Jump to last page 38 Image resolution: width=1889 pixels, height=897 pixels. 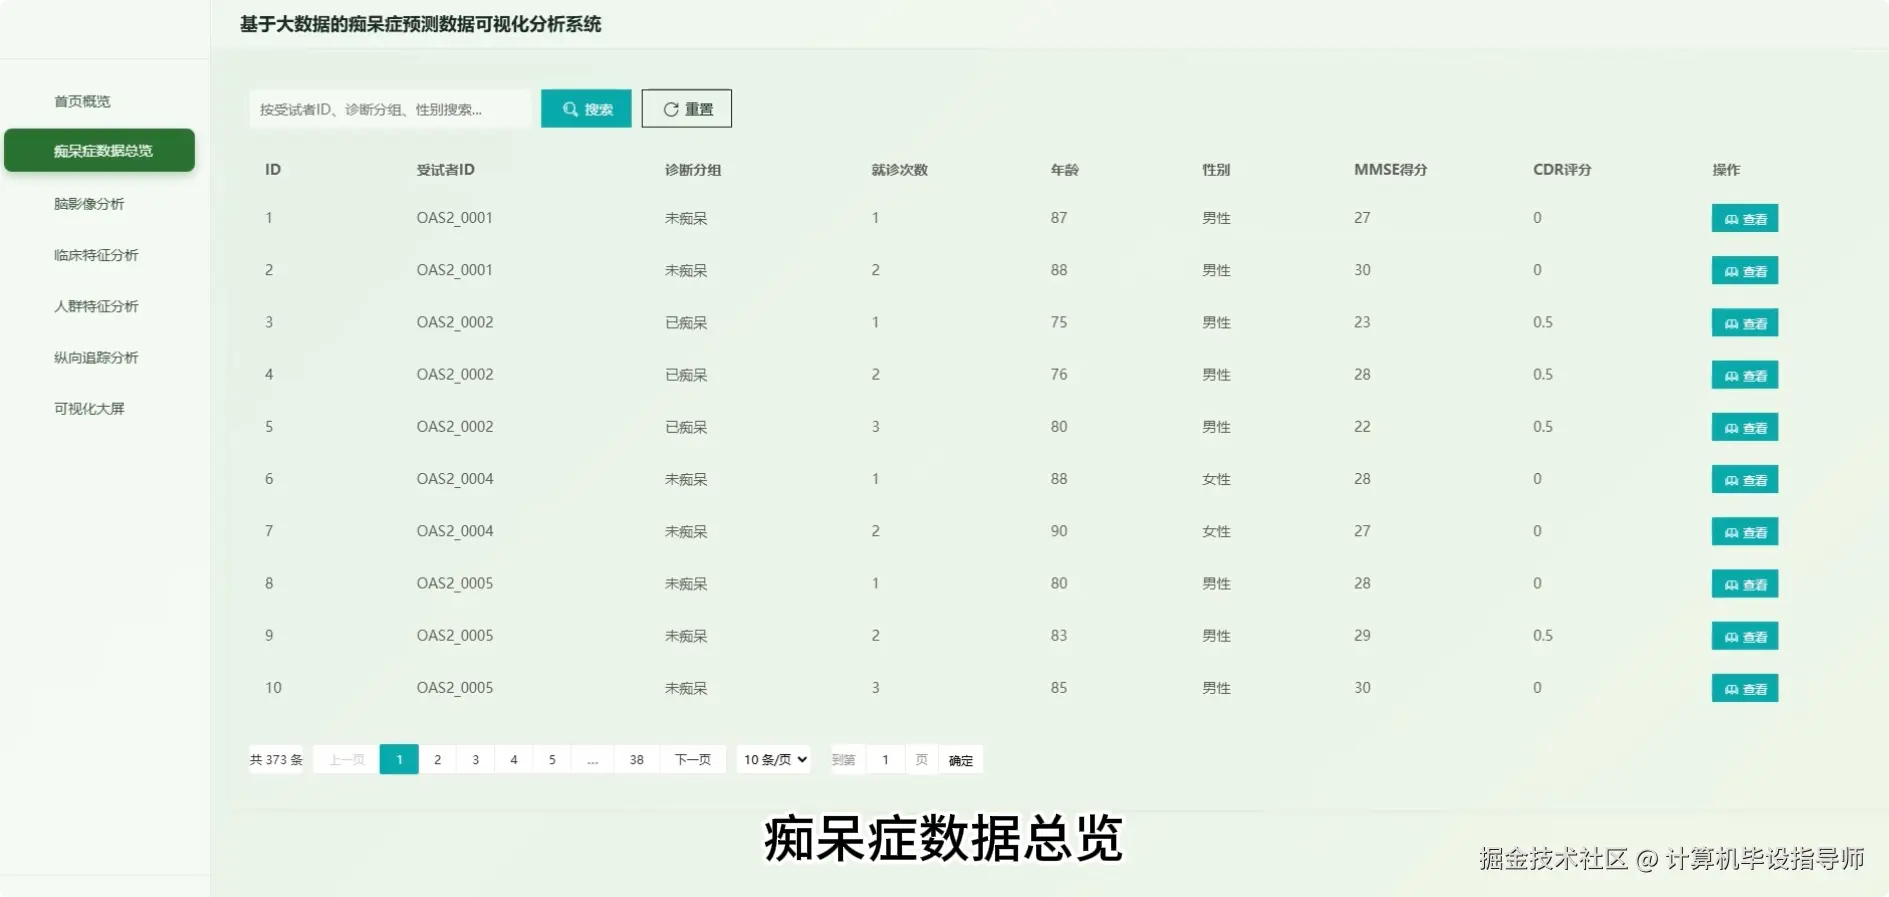pos(637,760)
